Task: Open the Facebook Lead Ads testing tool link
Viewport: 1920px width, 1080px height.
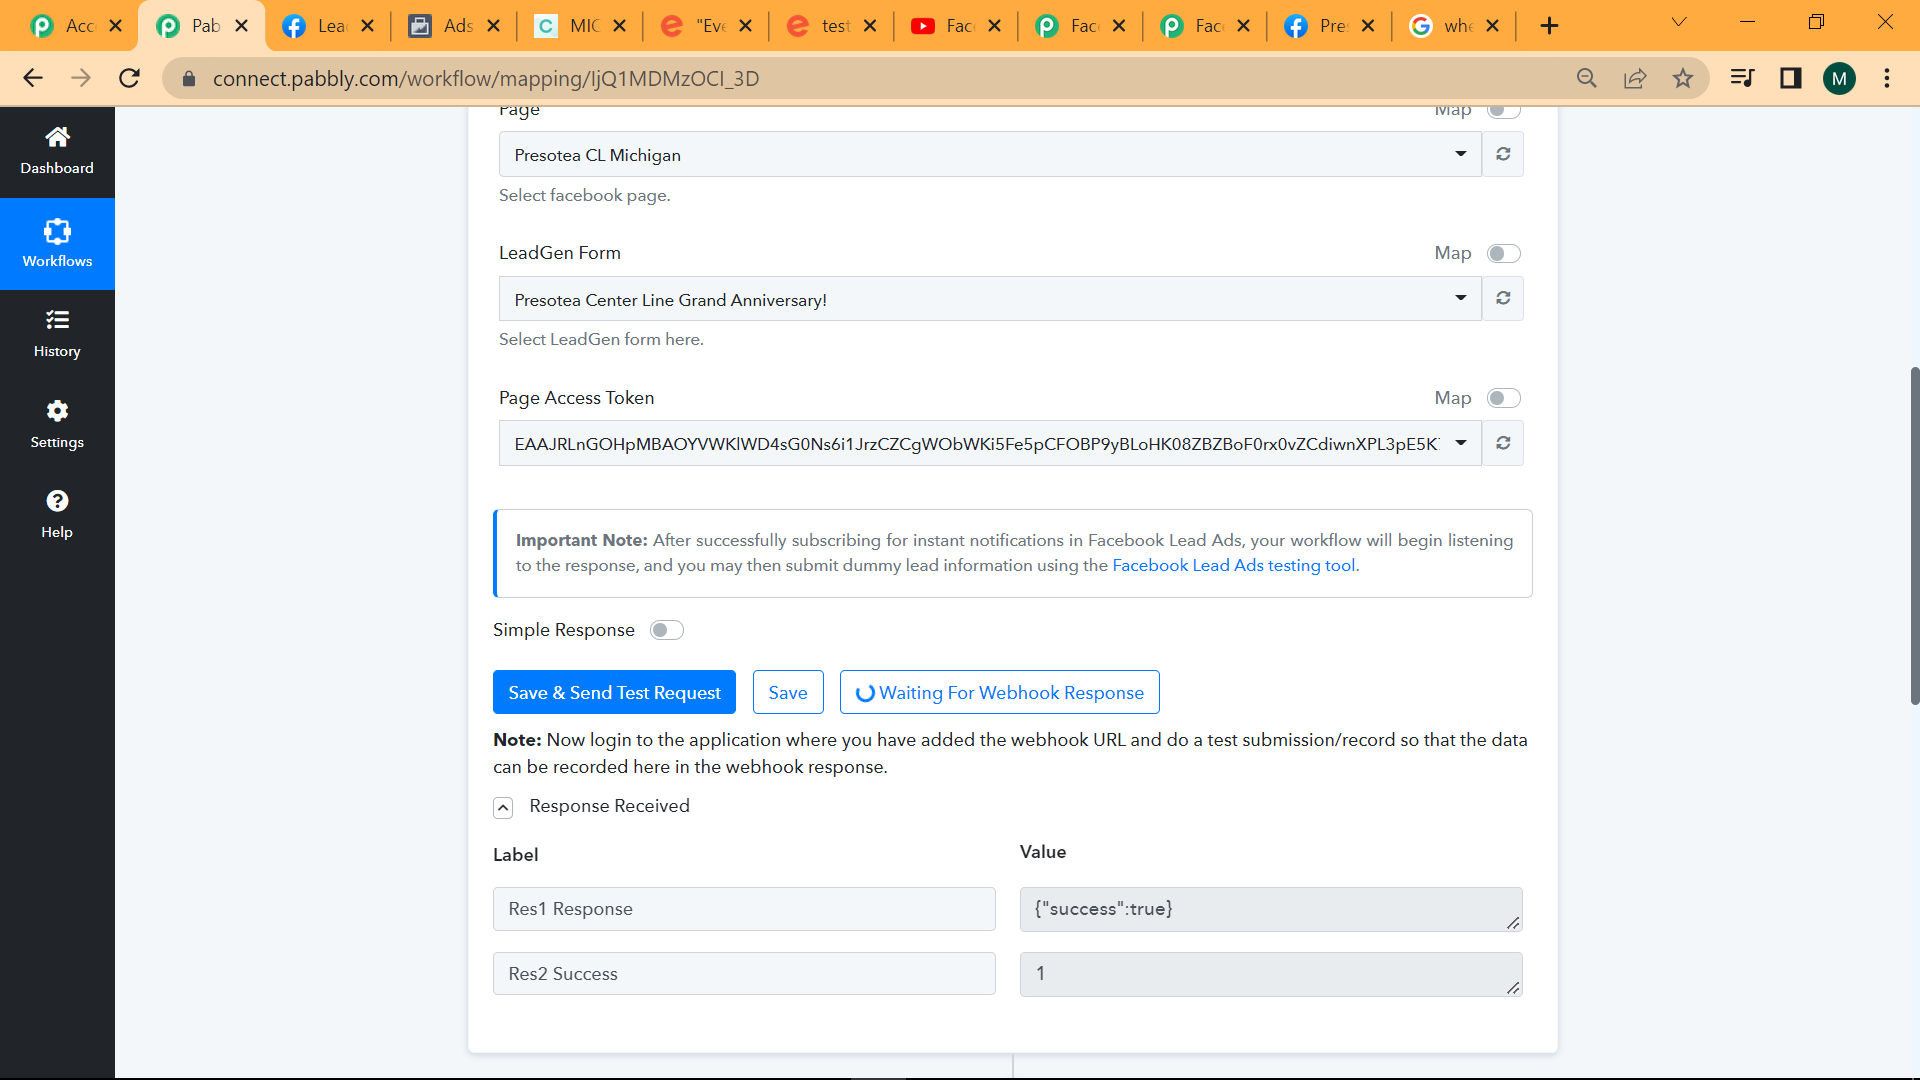Action: tap(1234, 565)
